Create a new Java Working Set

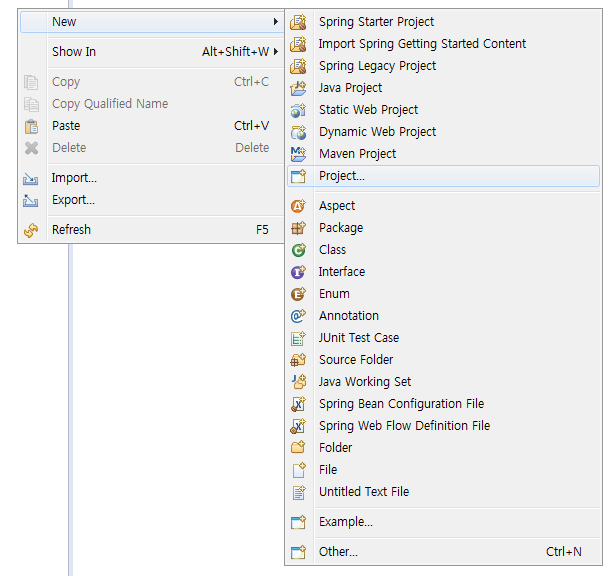tap(443, 382)
